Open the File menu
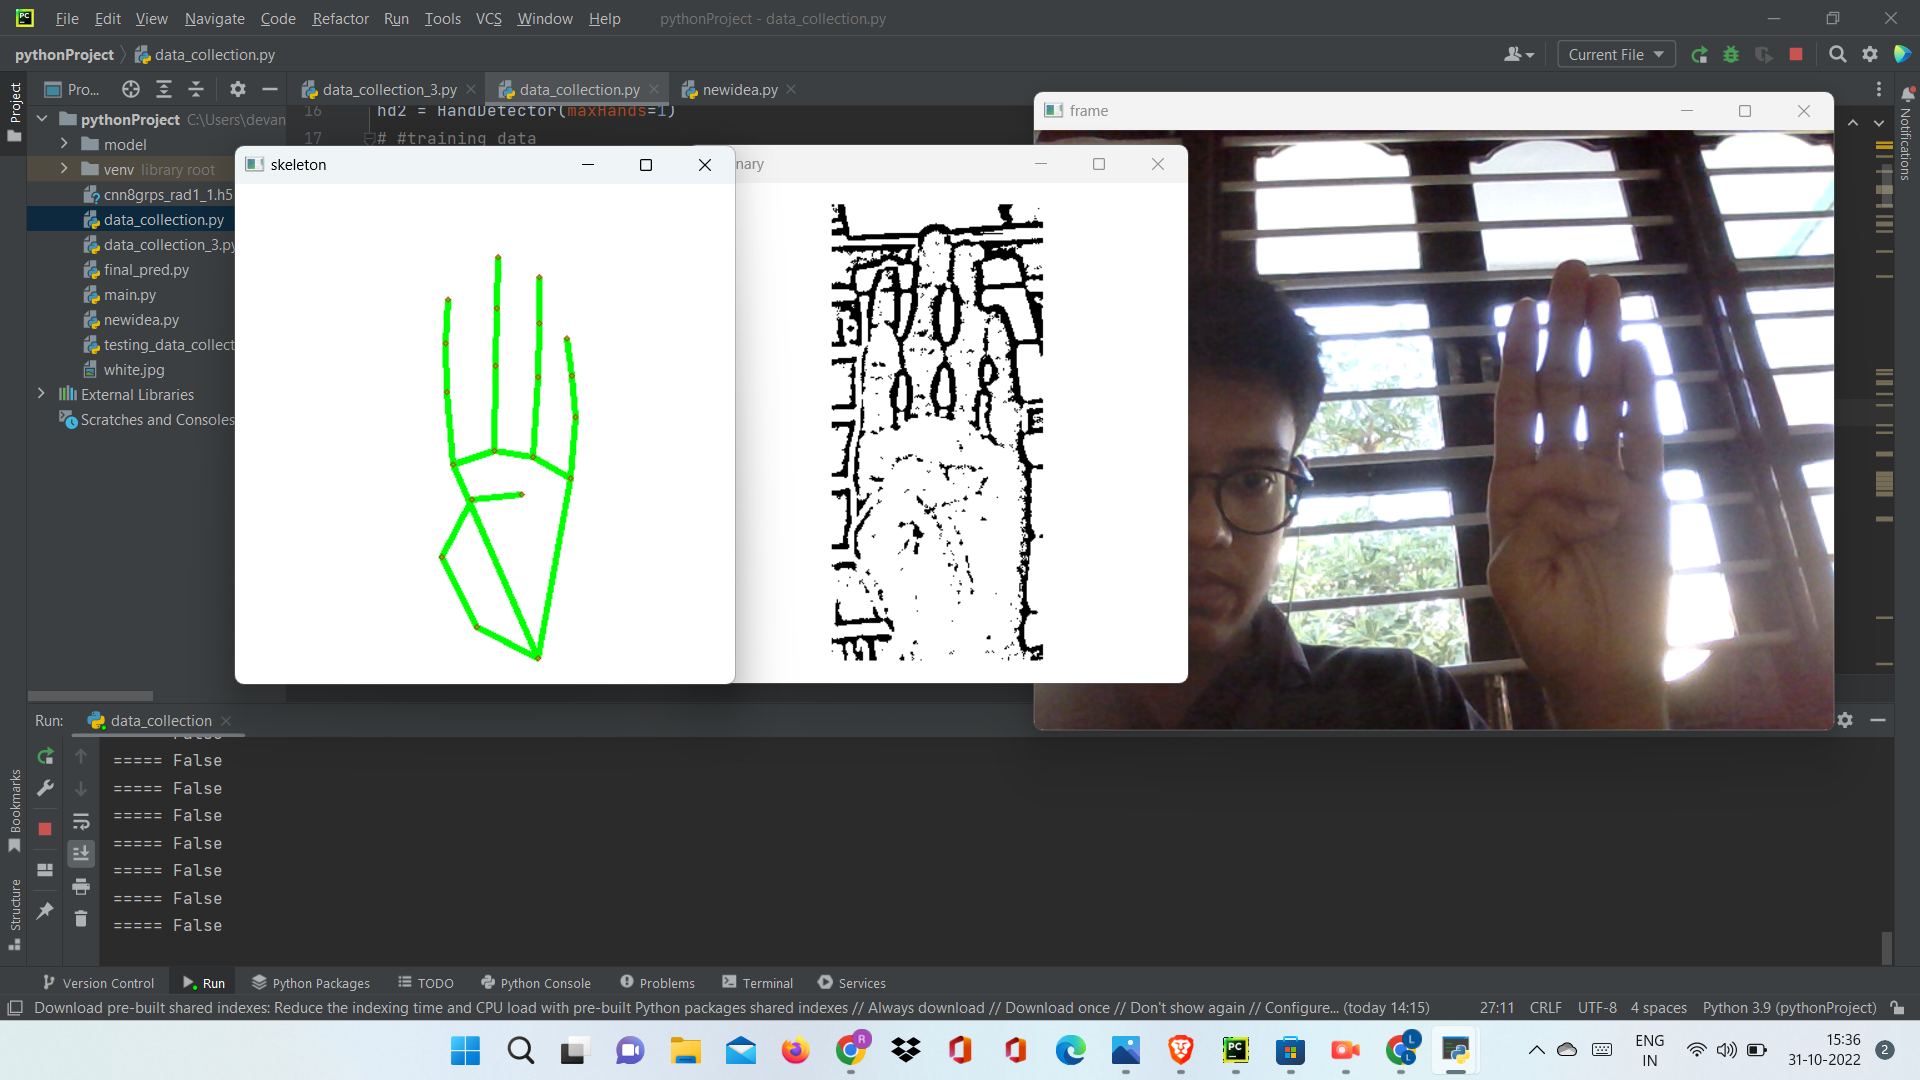 coord(67,18)
